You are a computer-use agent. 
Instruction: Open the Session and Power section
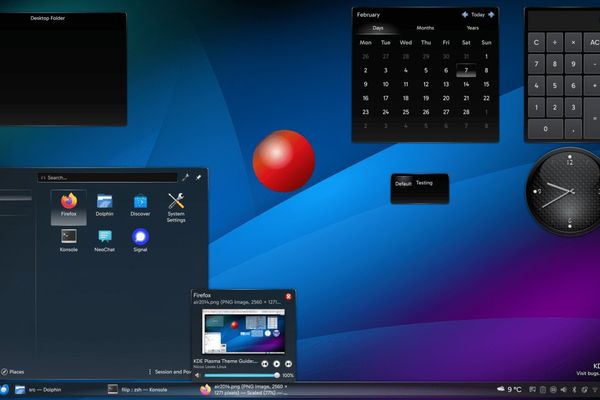pos(173,372)
